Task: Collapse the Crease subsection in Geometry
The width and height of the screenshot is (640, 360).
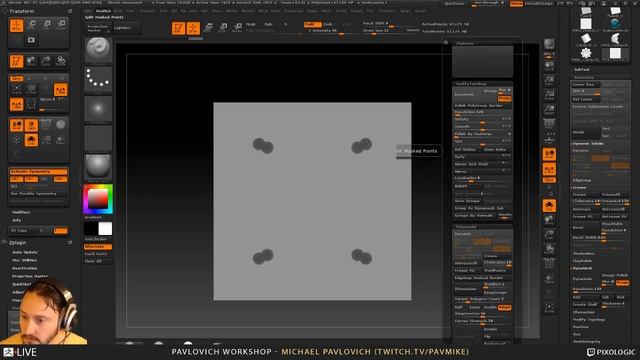Action: pyautogui.click(x=579, y=187)
